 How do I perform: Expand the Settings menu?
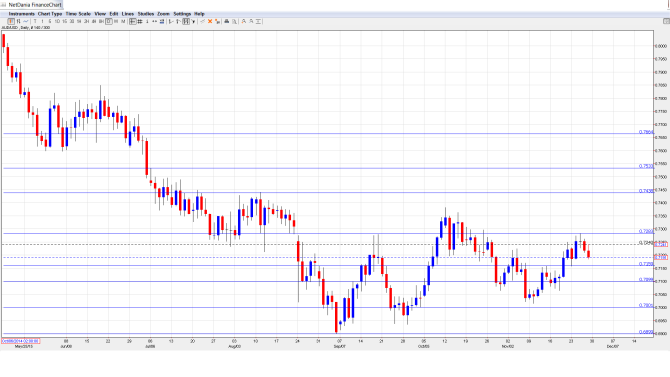(182, 14)
